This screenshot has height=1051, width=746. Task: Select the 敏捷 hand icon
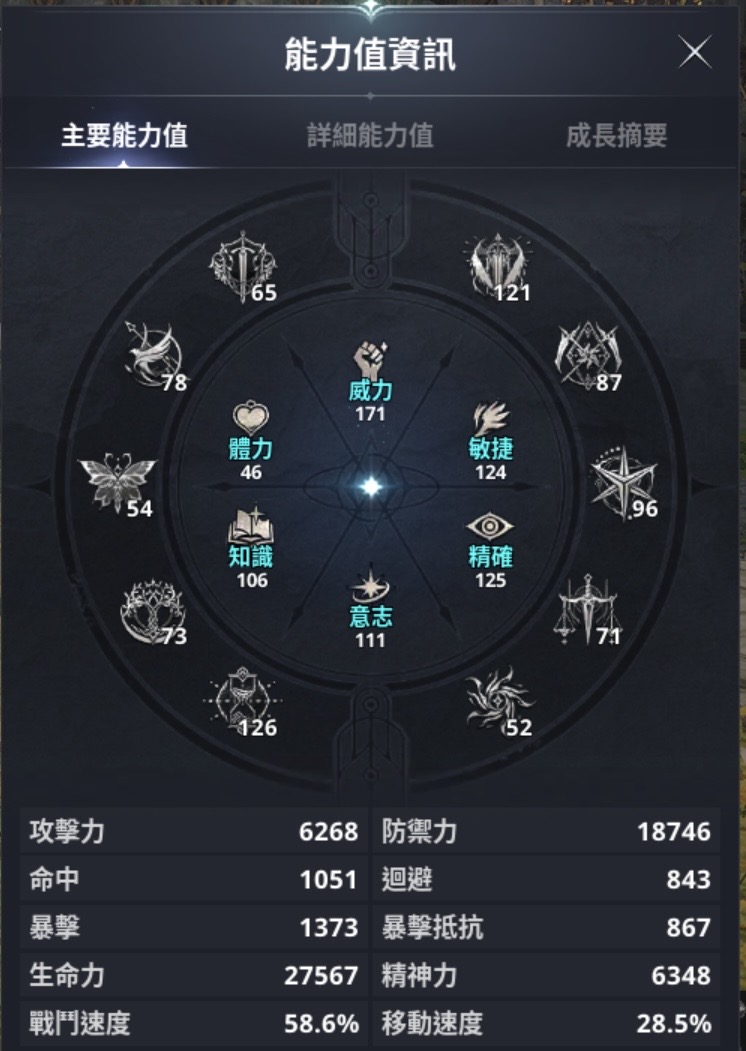click(491, 418)
